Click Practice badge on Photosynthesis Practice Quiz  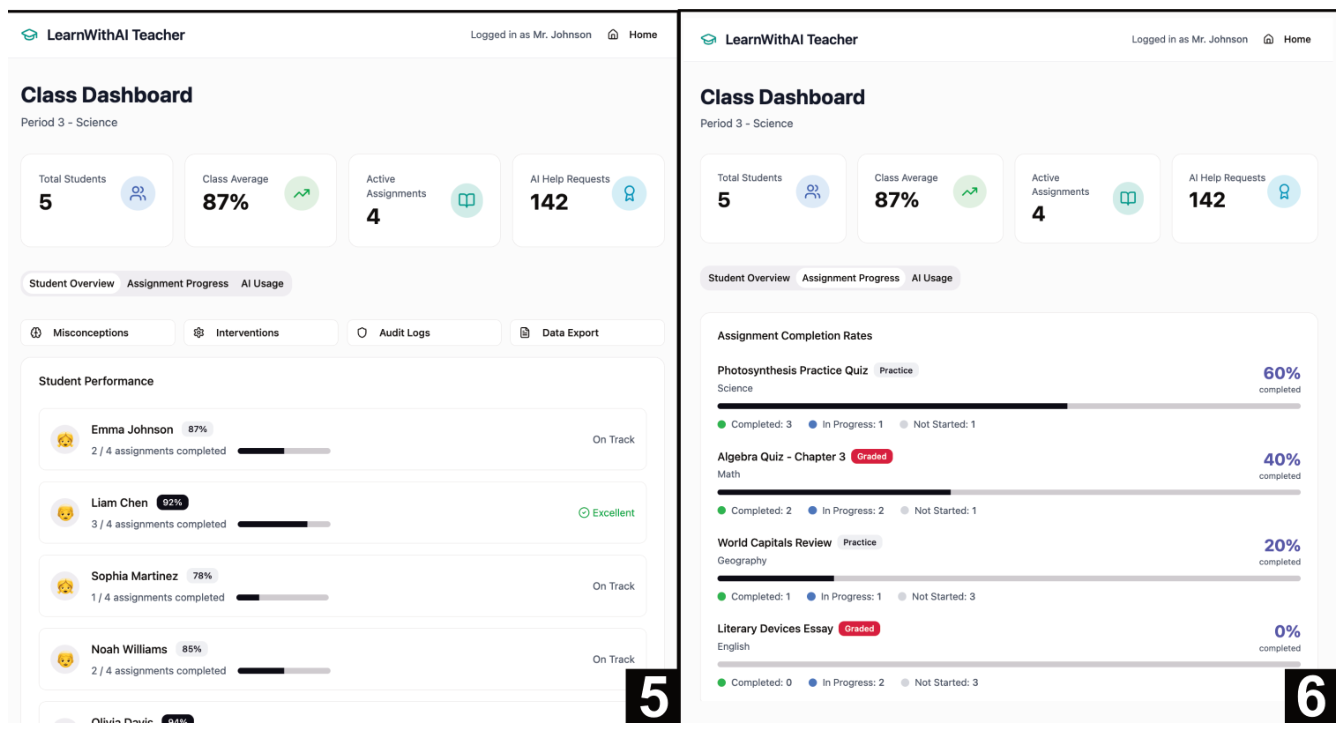(896, 370)
